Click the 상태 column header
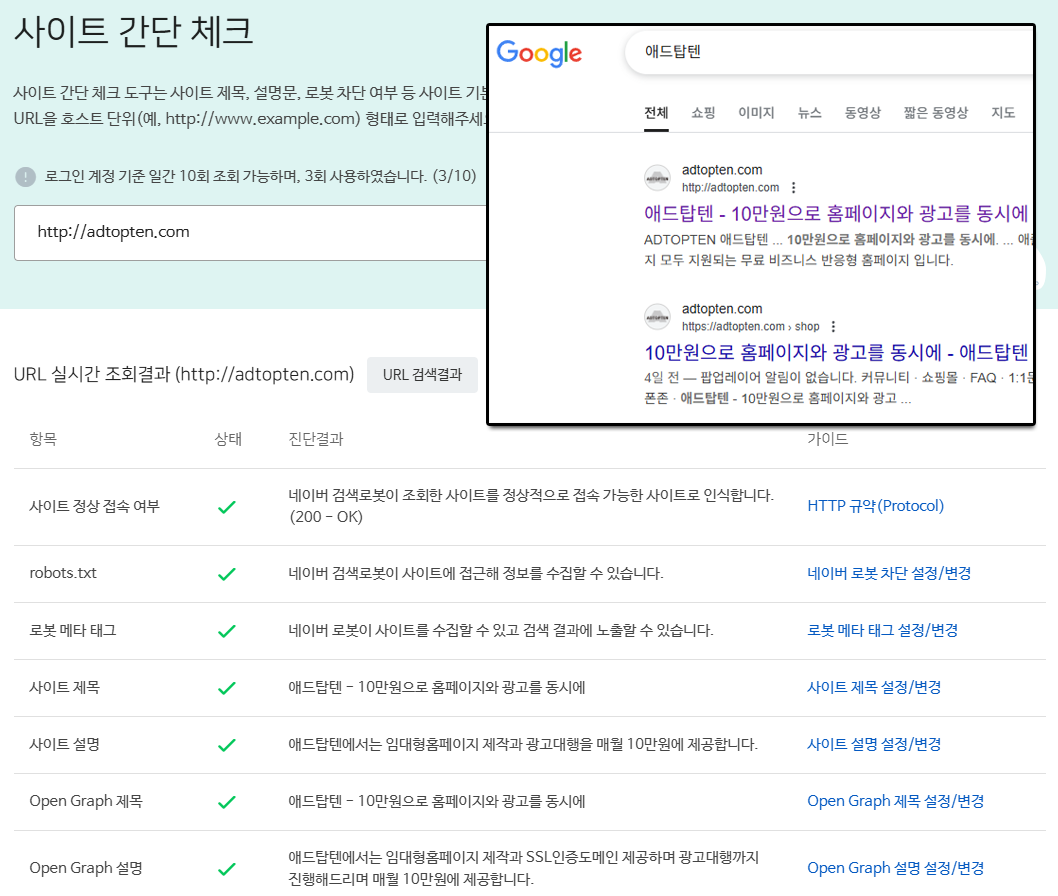1058x896 pixels. (x=228, y=439)
